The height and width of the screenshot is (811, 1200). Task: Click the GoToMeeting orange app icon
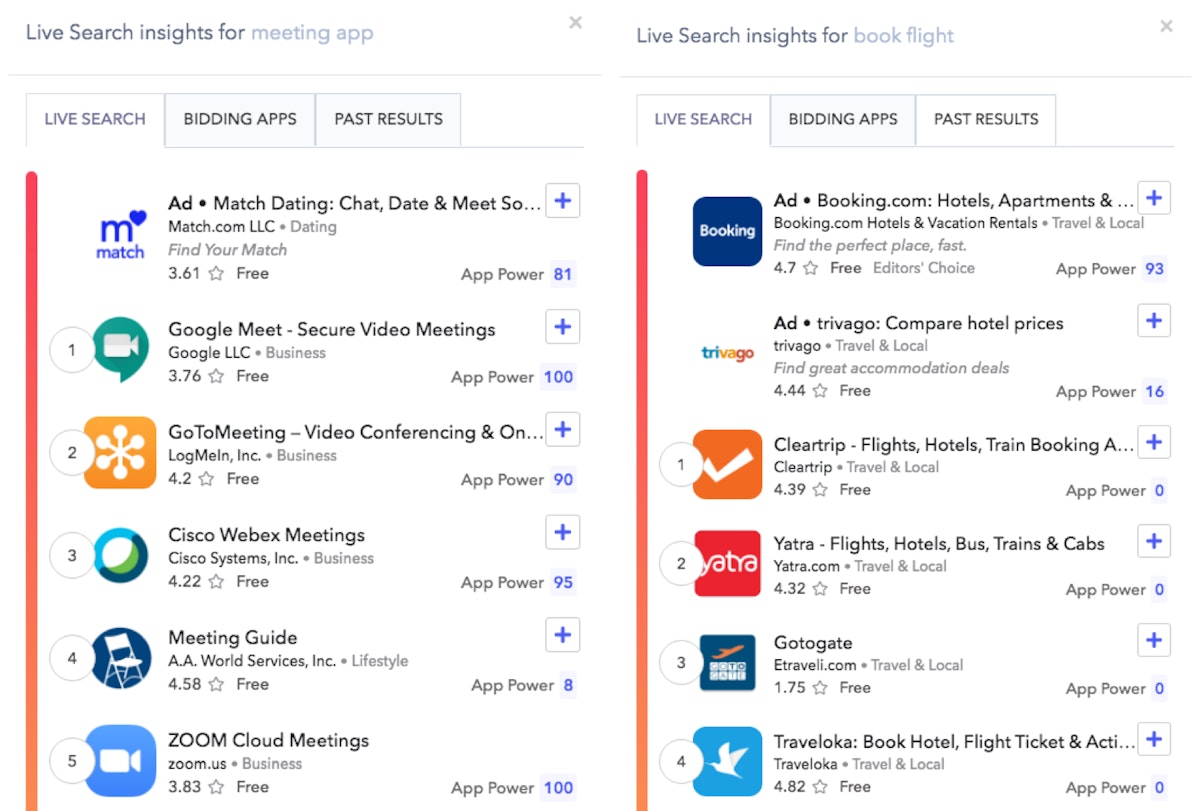tap(121, 453)
